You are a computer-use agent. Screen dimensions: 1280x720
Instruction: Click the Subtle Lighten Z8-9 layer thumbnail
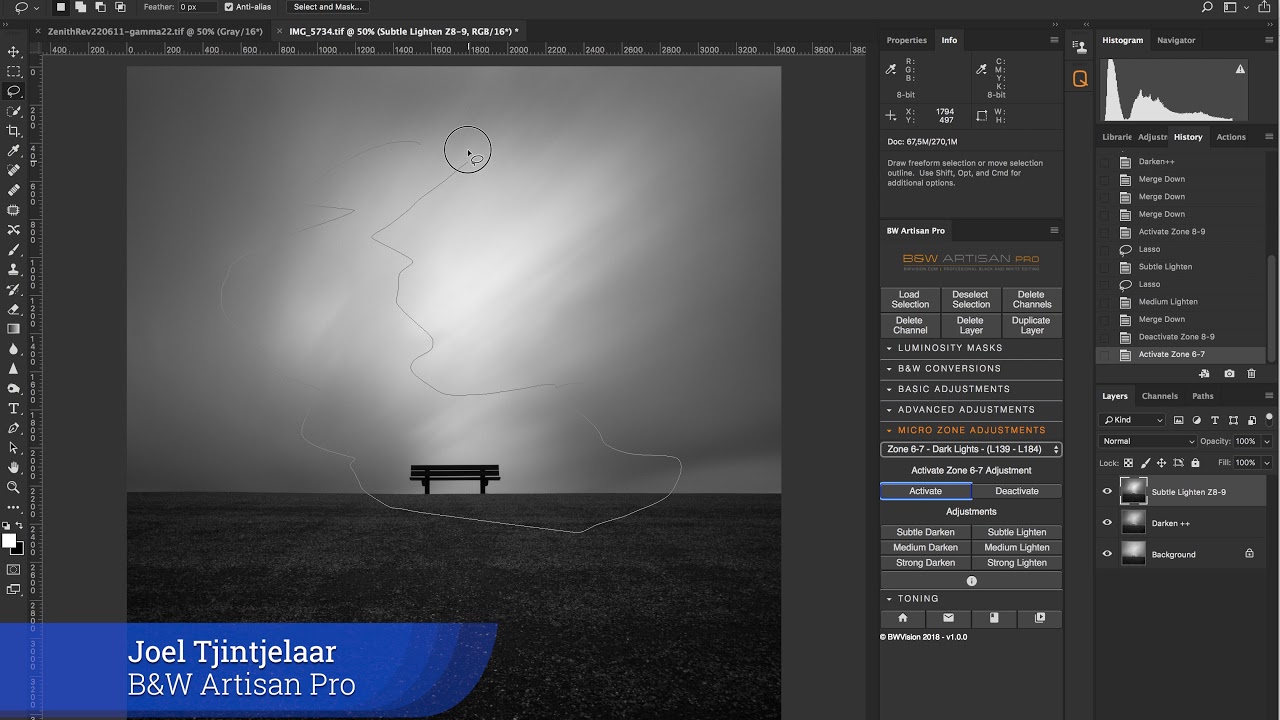(1133, 491)
